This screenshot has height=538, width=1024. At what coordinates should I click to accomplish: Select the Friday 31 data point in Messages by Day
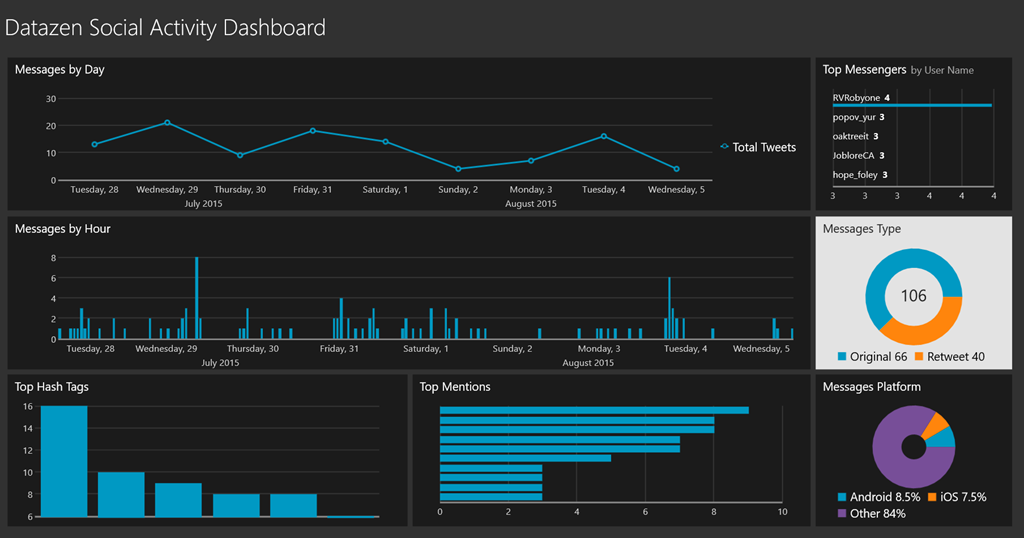coord(312,131)
